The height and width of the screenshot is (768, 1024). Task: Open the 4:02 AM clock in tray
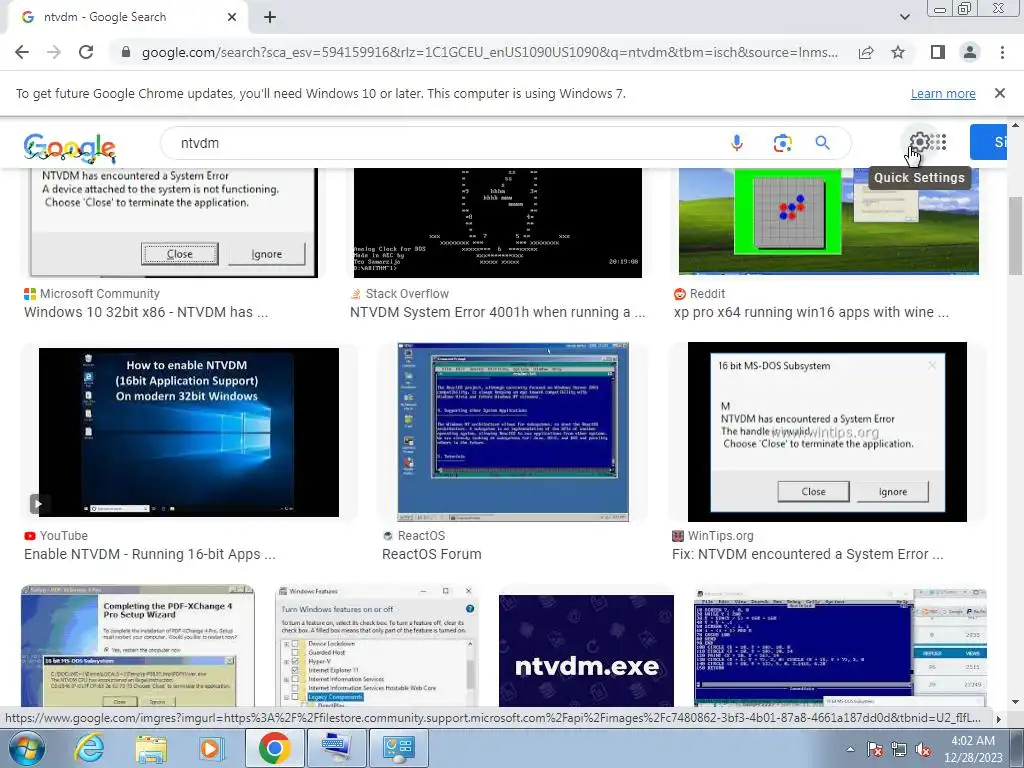pyautogui.click(x=973, y=749)
